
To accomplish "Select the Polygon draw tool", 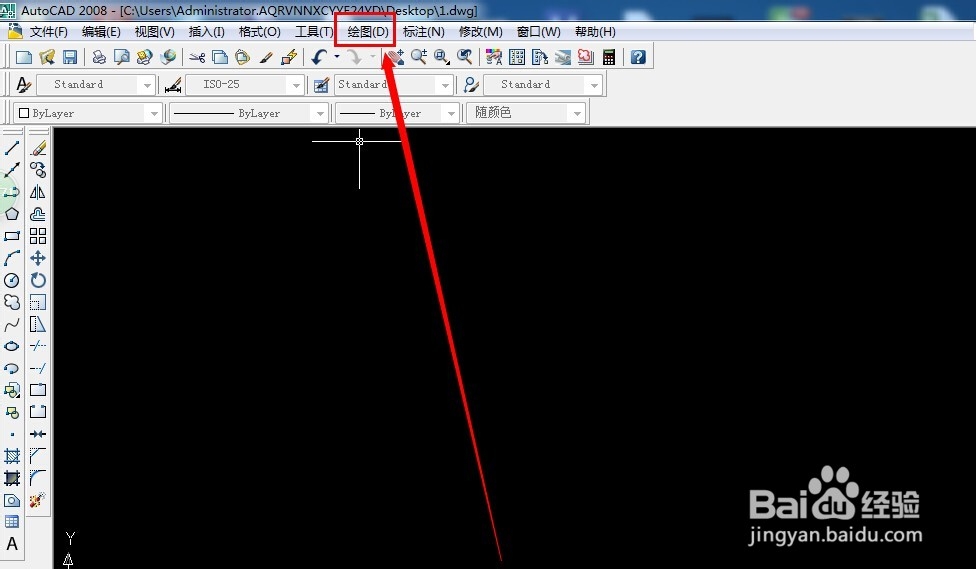I will click(x=12, y=214).
